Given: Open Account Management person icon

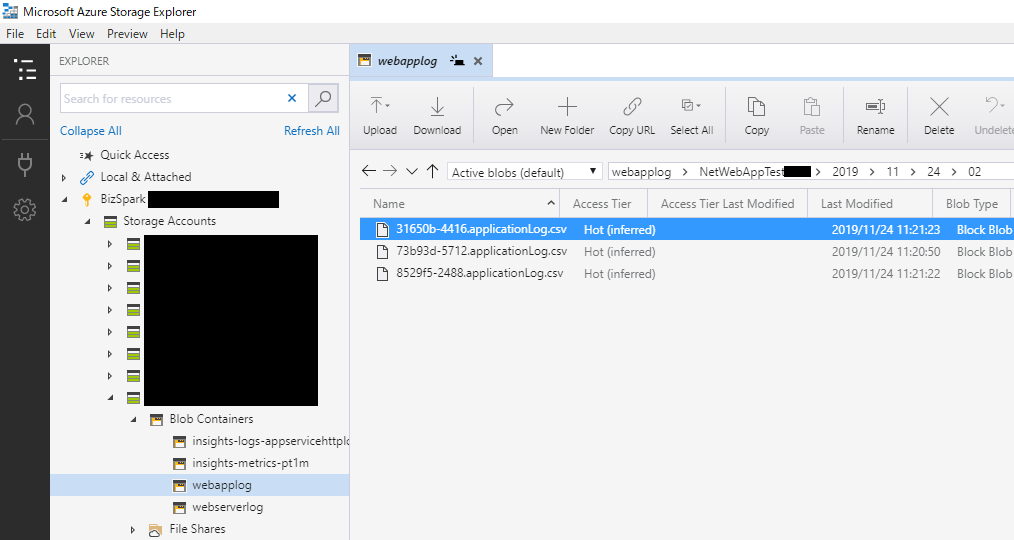Looking at the screenshot, I should pos(25,114).
